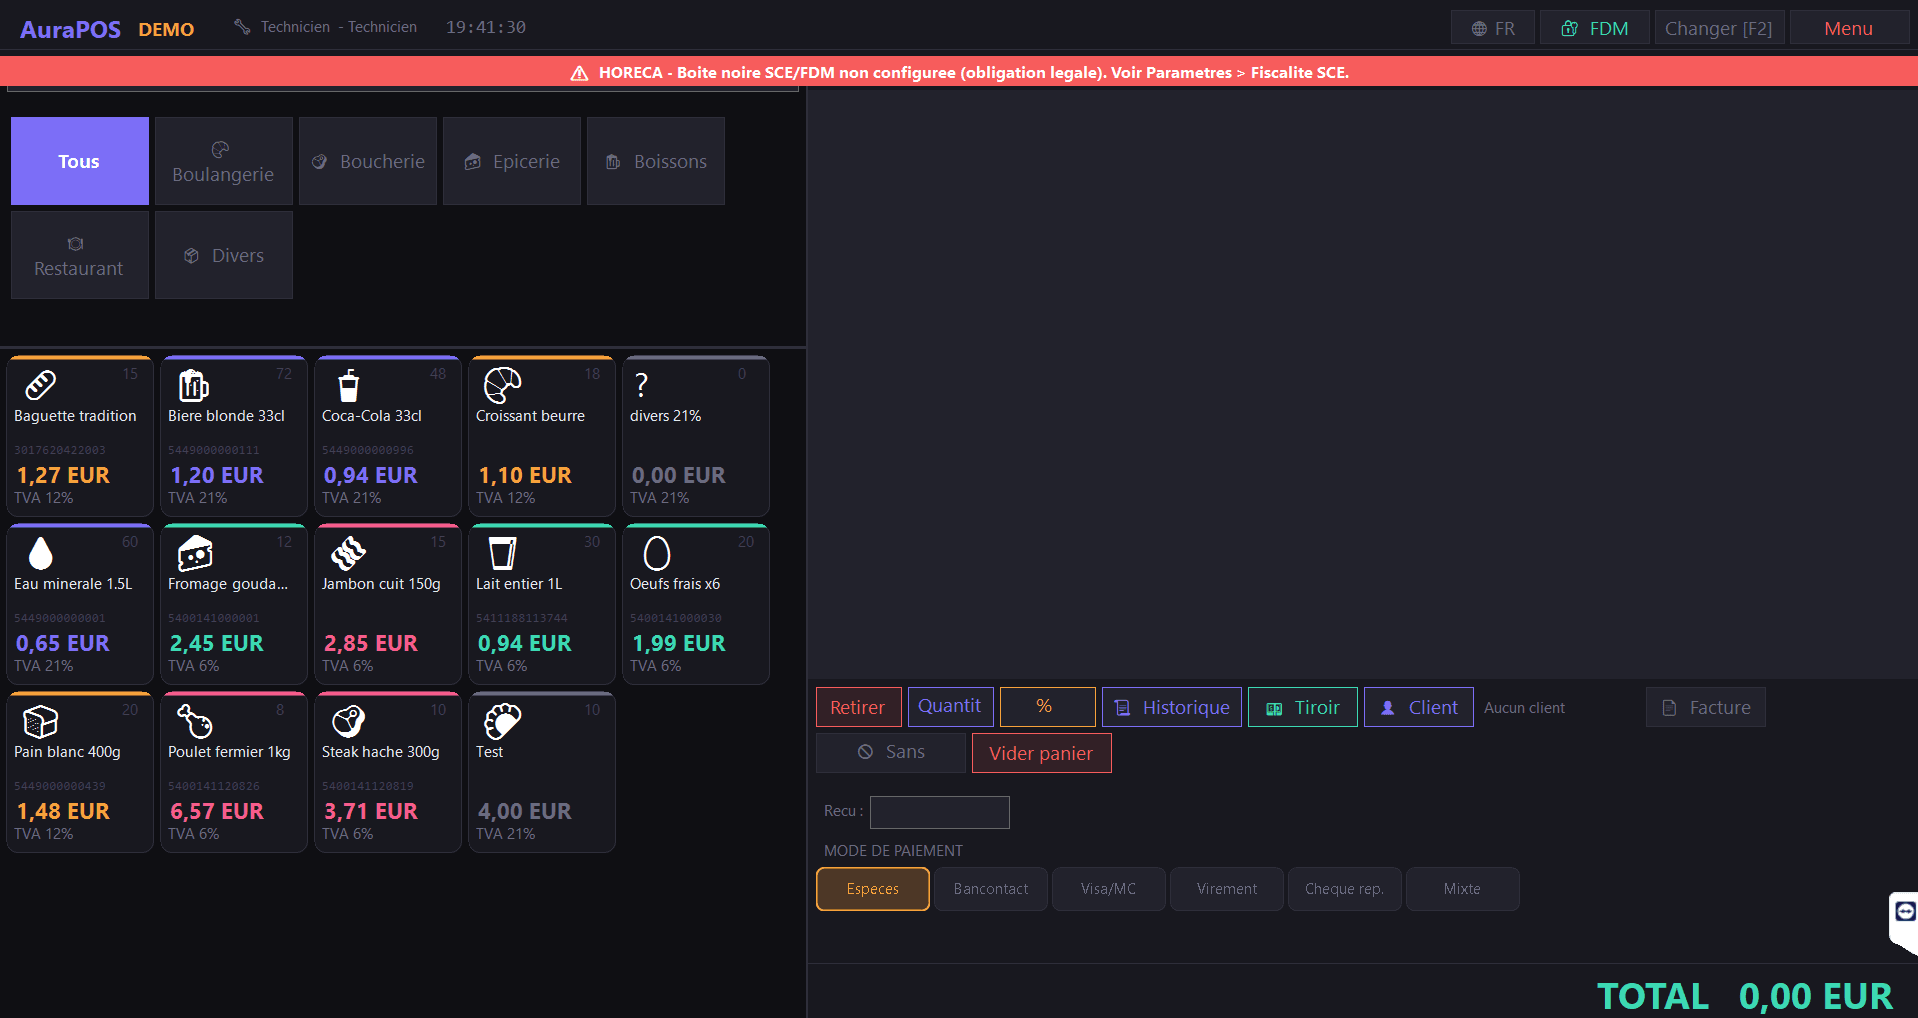Open the Boissons category tab
Image resolution: width=1918 pixels, height=1018 pixels.
click(656, 161)
